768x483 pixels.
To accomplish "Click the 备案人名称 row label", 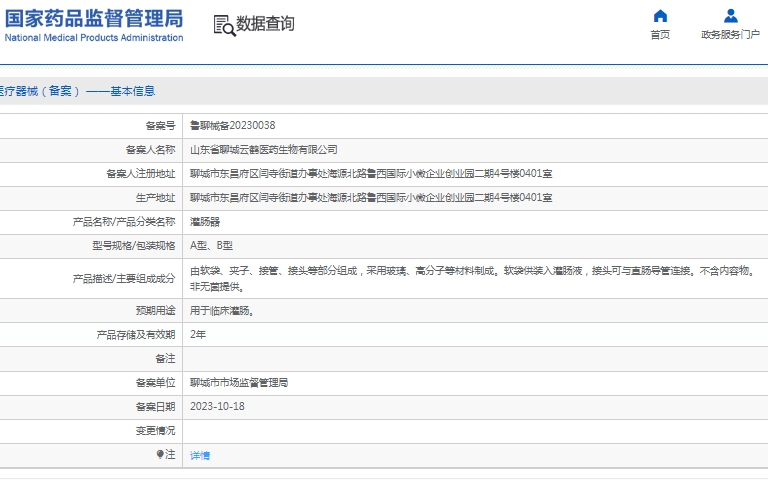I will coord(150,150).
